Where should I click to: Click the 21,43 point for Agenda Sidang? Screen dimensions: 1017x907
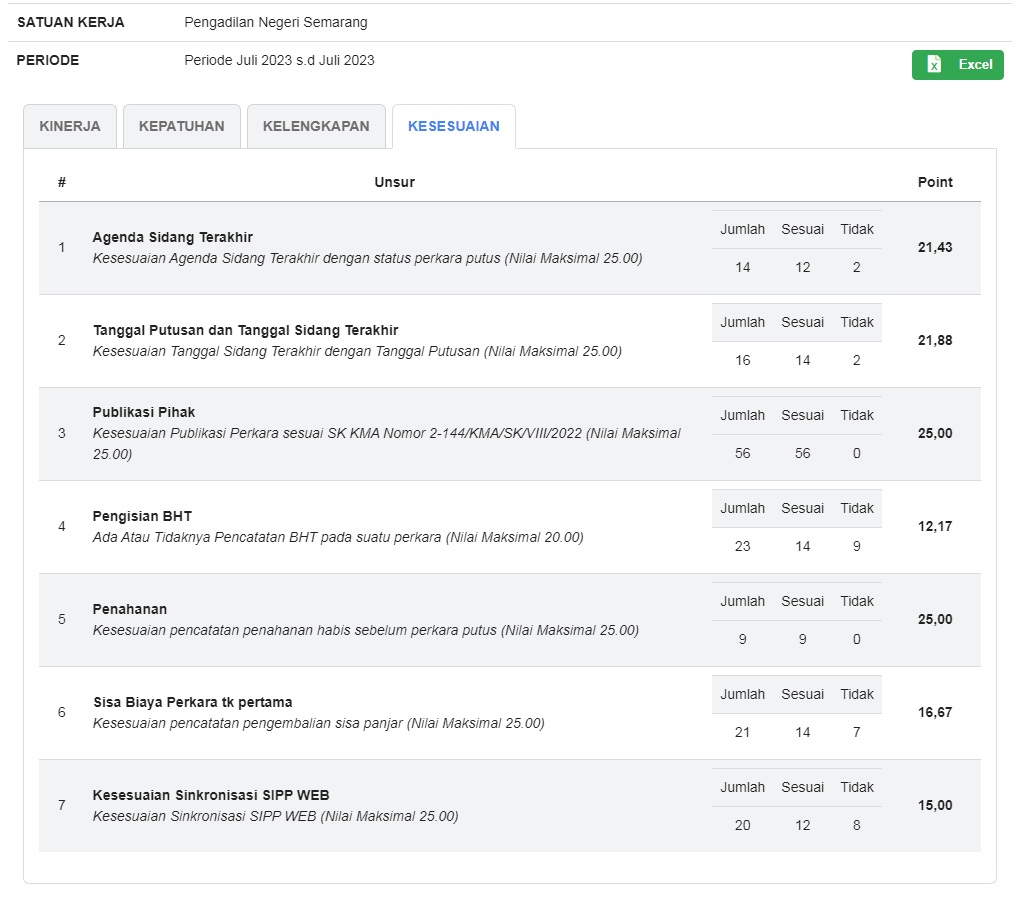click(x=935, y=247)
